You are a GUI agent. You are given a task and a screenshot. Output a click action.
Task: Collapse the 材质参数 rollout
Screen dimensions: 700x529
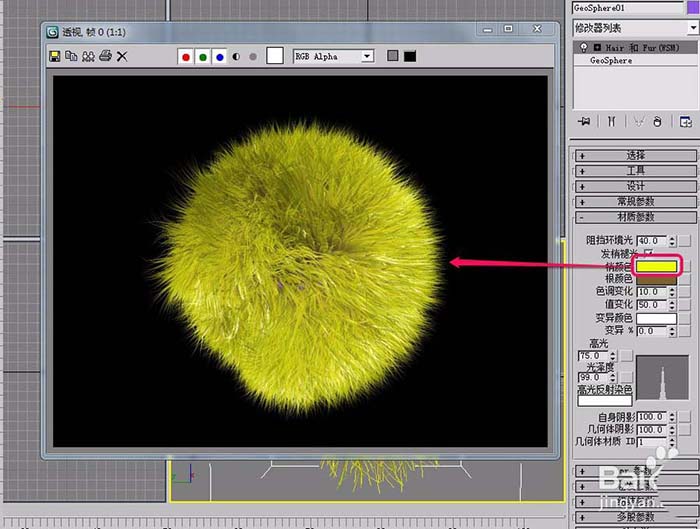(x=635, y=216)
